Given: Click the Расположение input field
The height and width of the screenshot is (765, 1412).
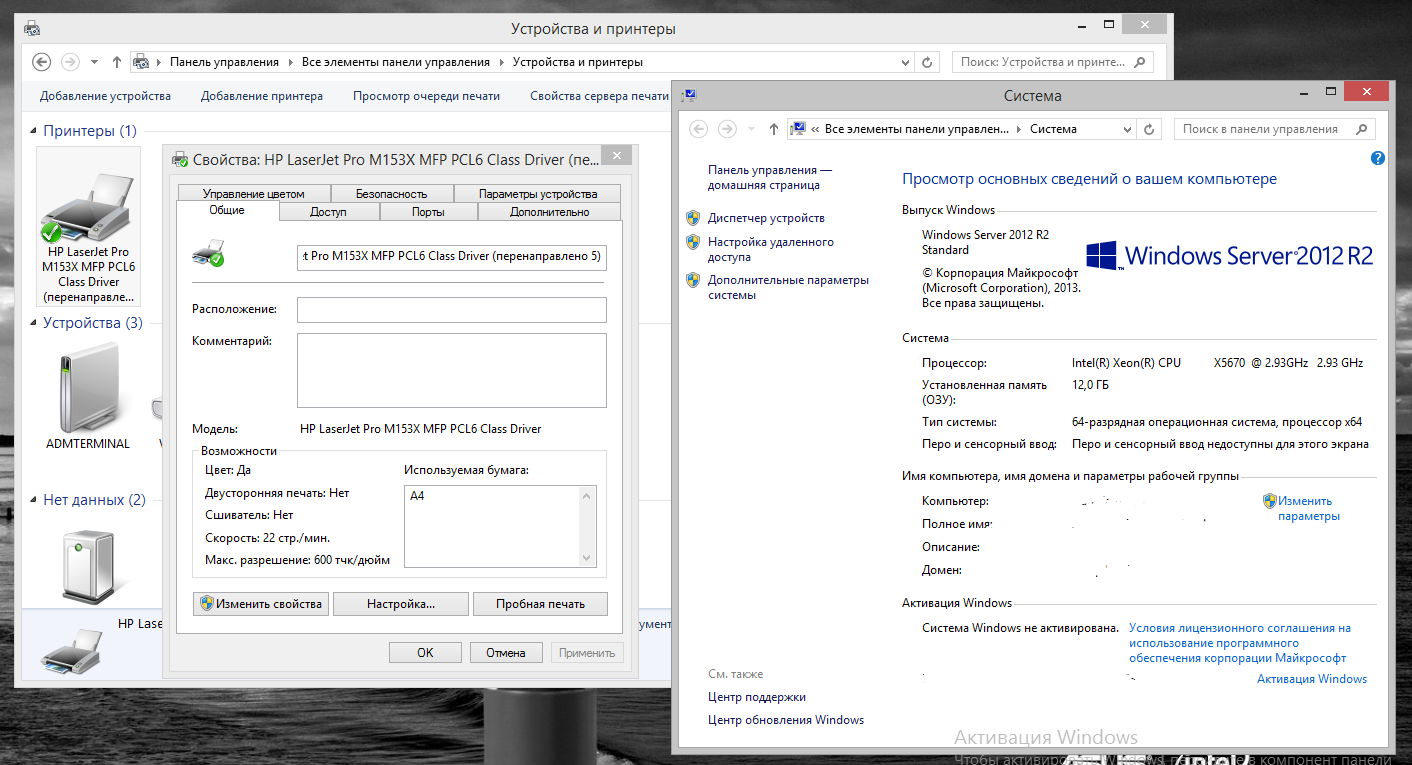Looking at the screenshot, I should tap(451, 310).
